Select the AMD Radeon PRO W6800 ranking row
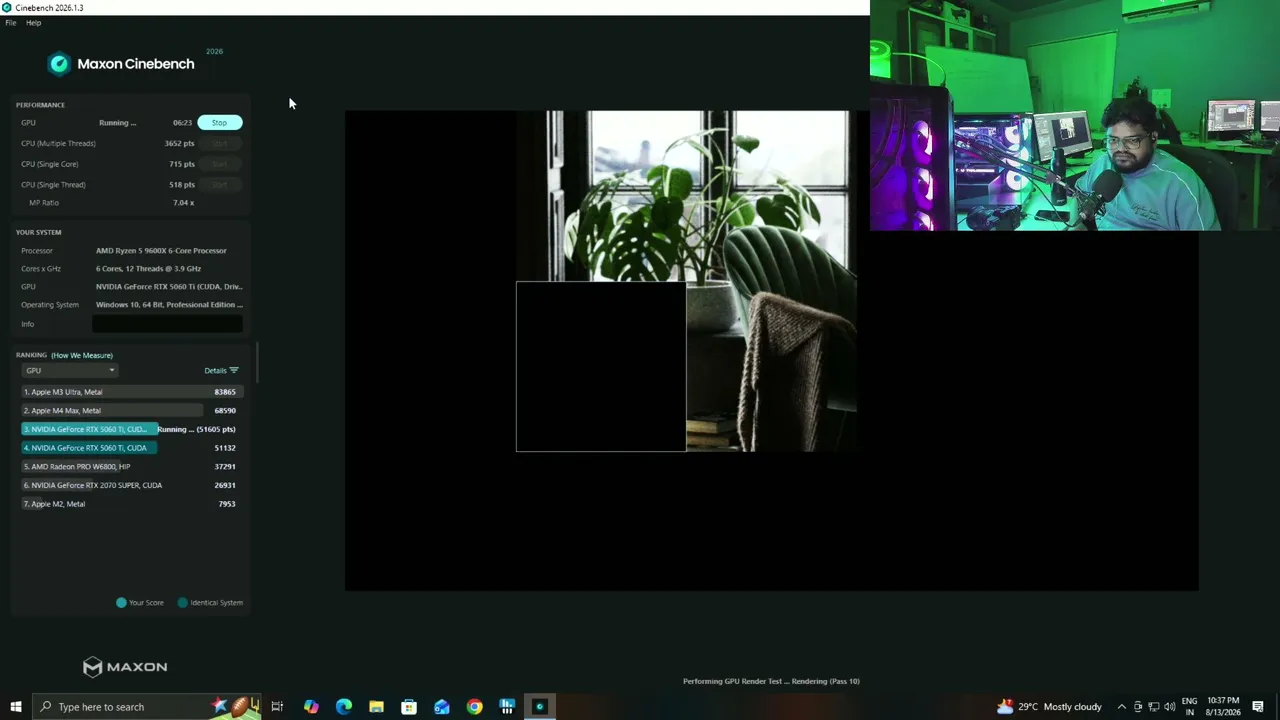The height and width of the screenshot is (720, 1280). point(130,467)
